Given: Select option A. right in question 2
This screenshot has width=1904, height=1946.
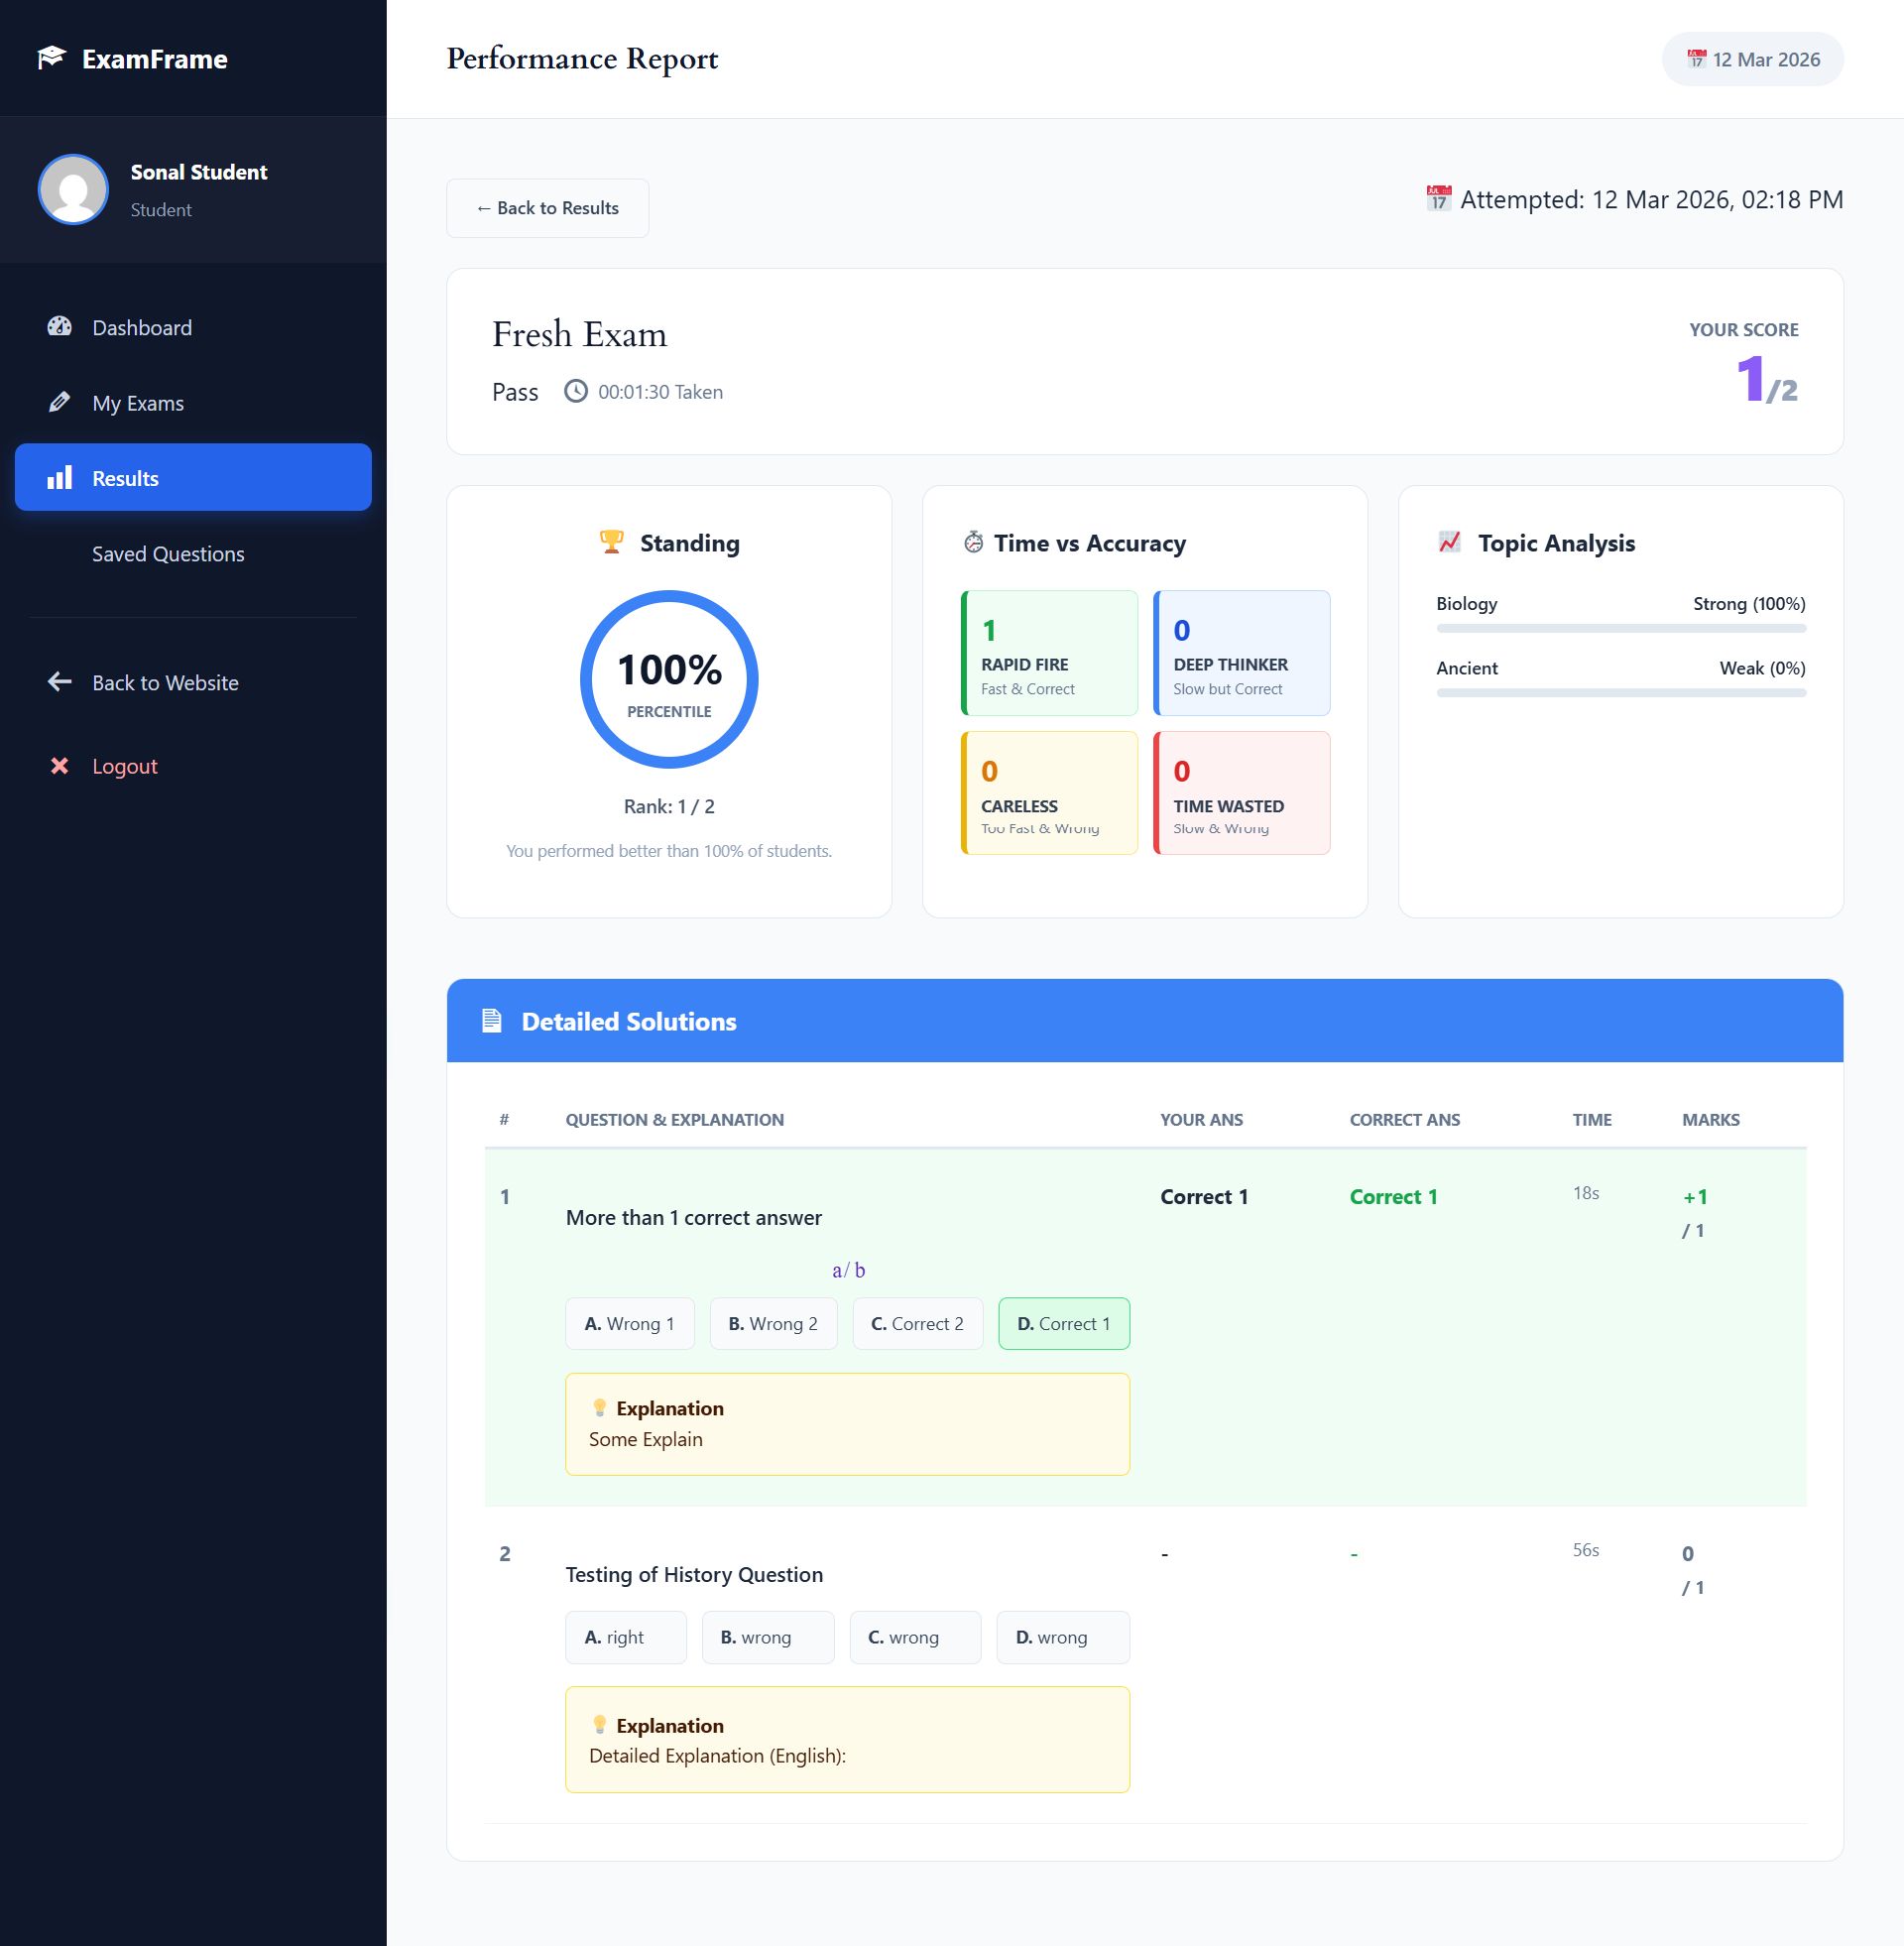Looking at the screenshot, I should point(625,1637).
